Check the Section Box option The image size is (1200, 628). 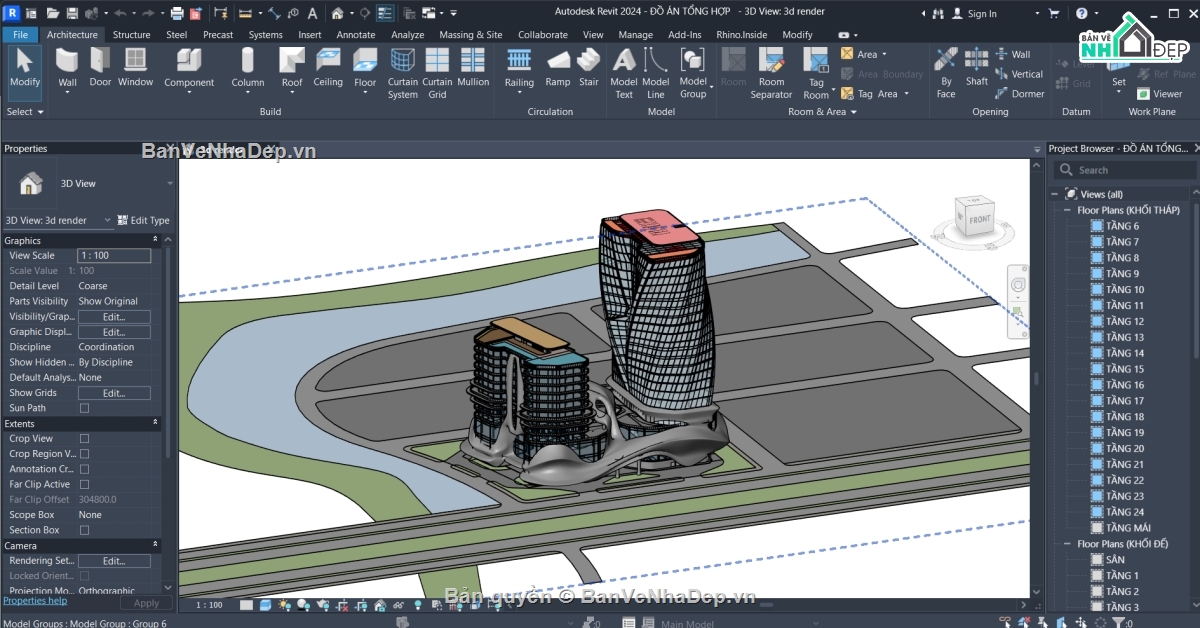tap(84, 530)
